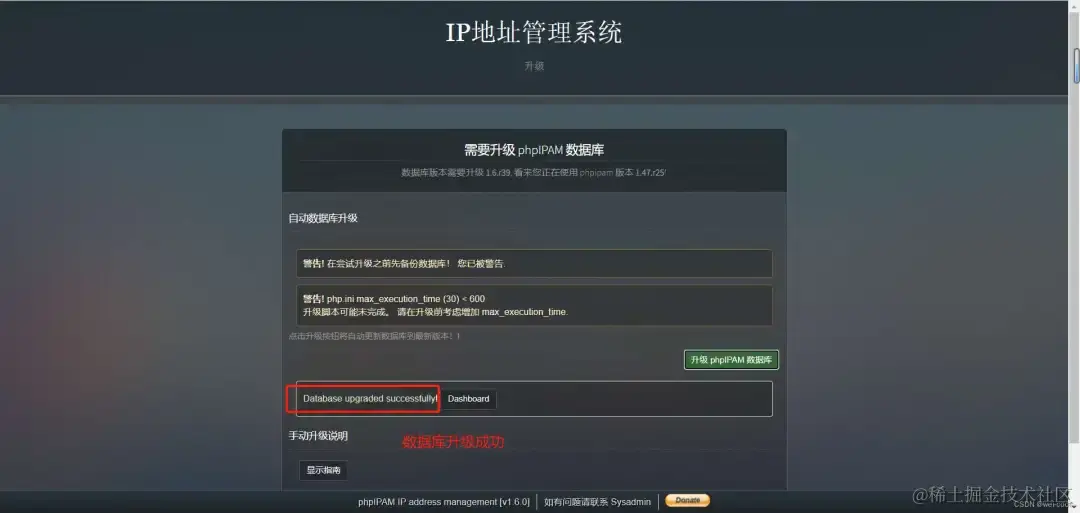Click the version text mentioning 1.6.r39

pos(534,173)
